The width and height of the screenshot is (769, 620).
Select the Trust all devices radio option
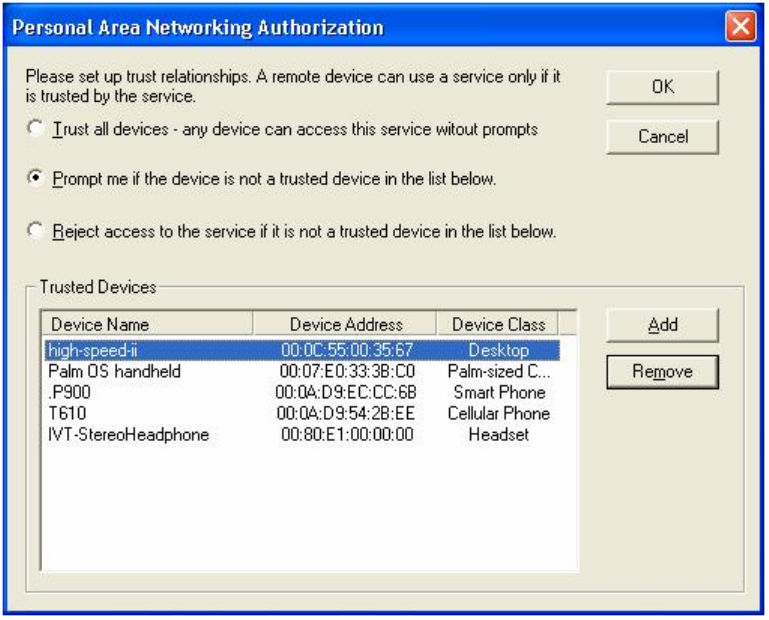[37, 129]
